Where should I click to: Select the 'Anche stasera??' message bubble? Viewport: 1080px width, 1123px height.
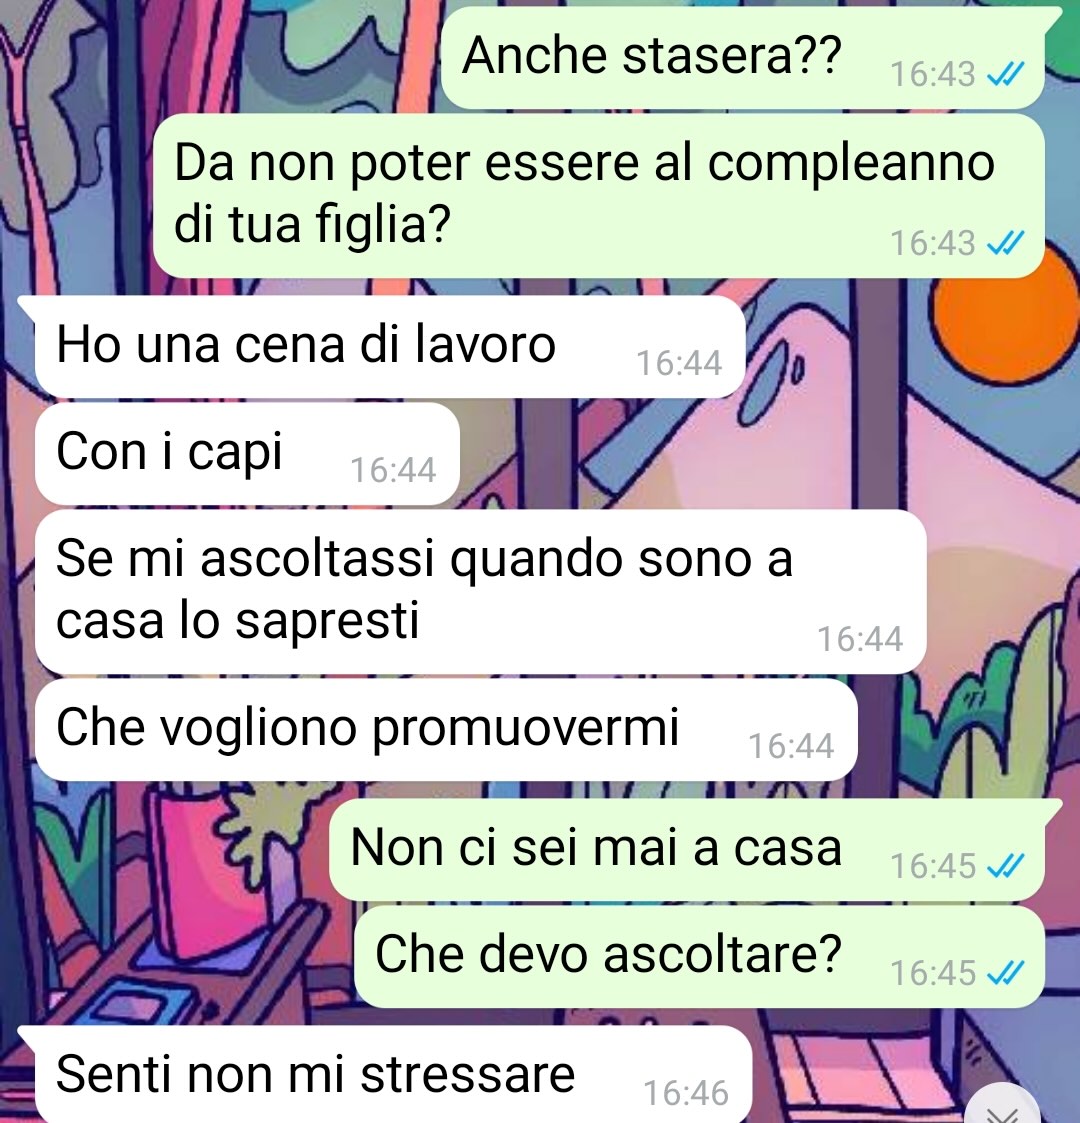(x=743, y=57)
